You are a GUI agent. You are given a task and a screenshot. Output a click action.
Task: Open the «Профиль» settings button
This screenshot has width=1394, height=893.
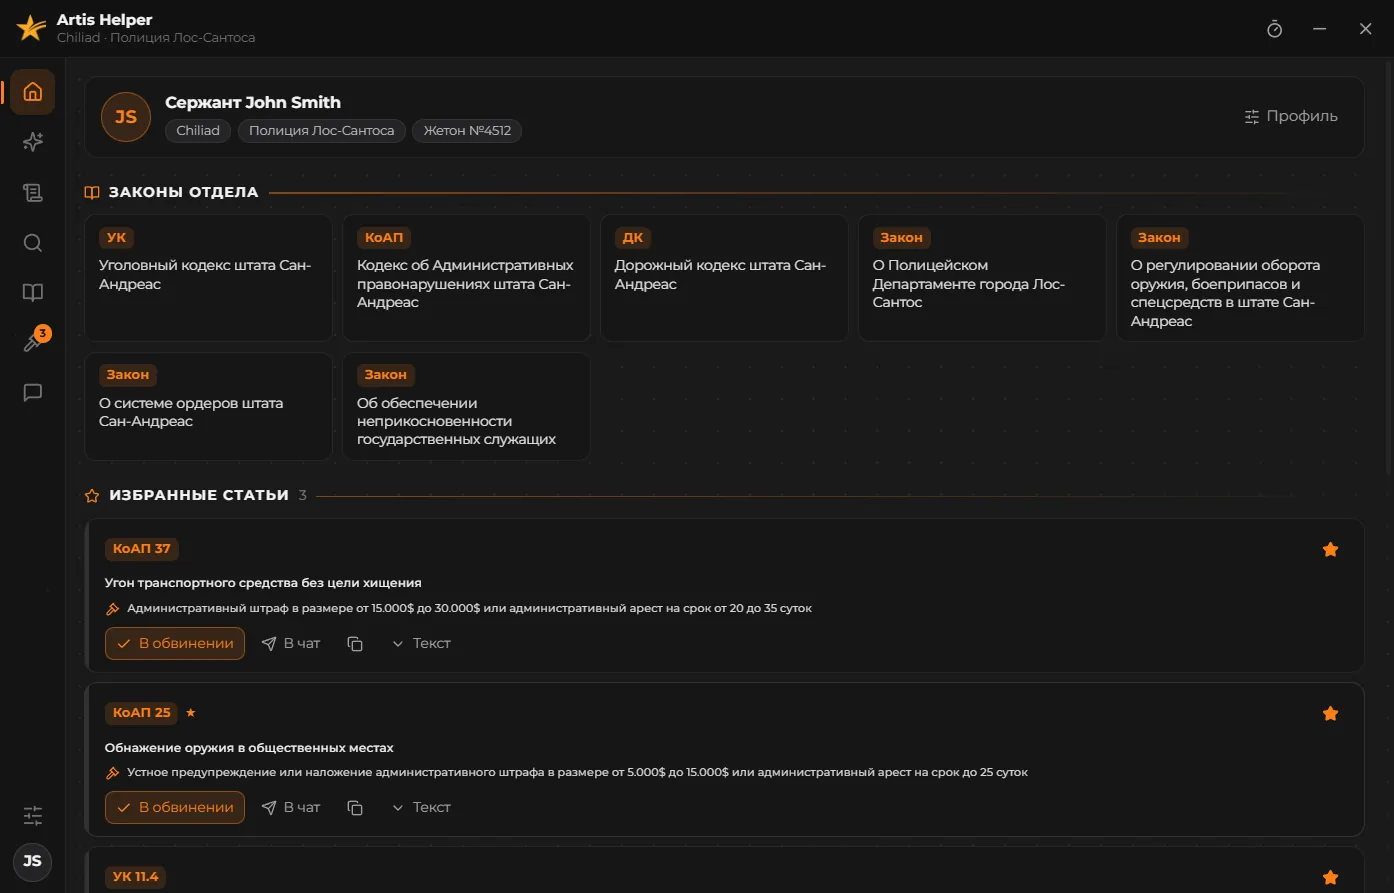(1291, 116)
